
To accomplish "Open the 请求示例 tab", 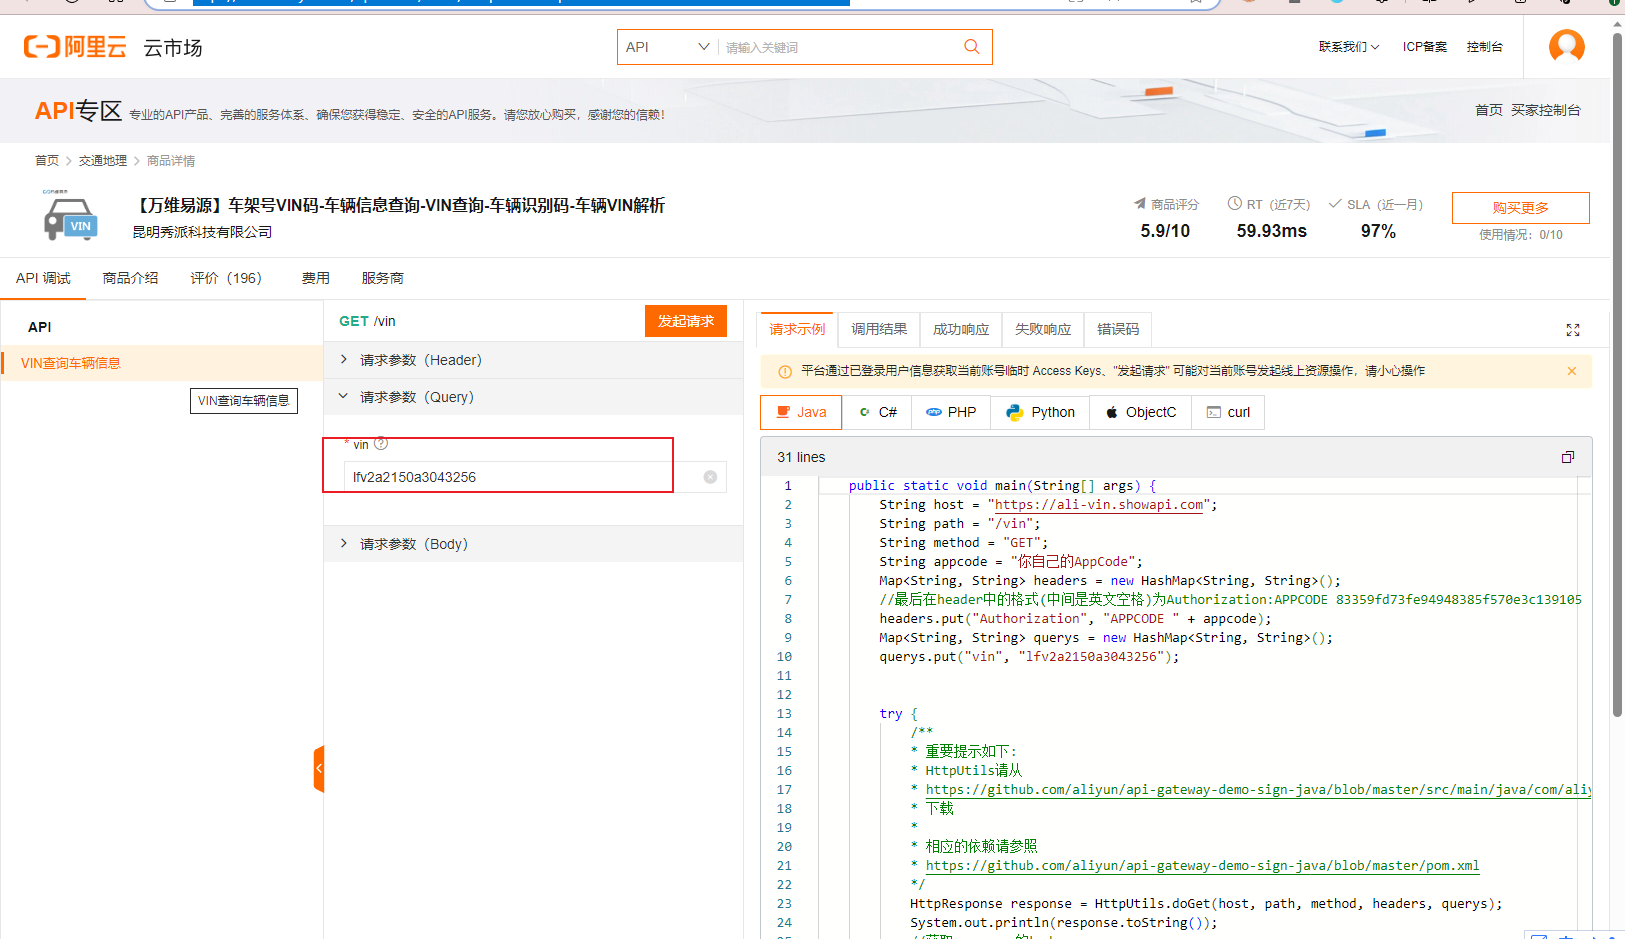I will (797, 329).
